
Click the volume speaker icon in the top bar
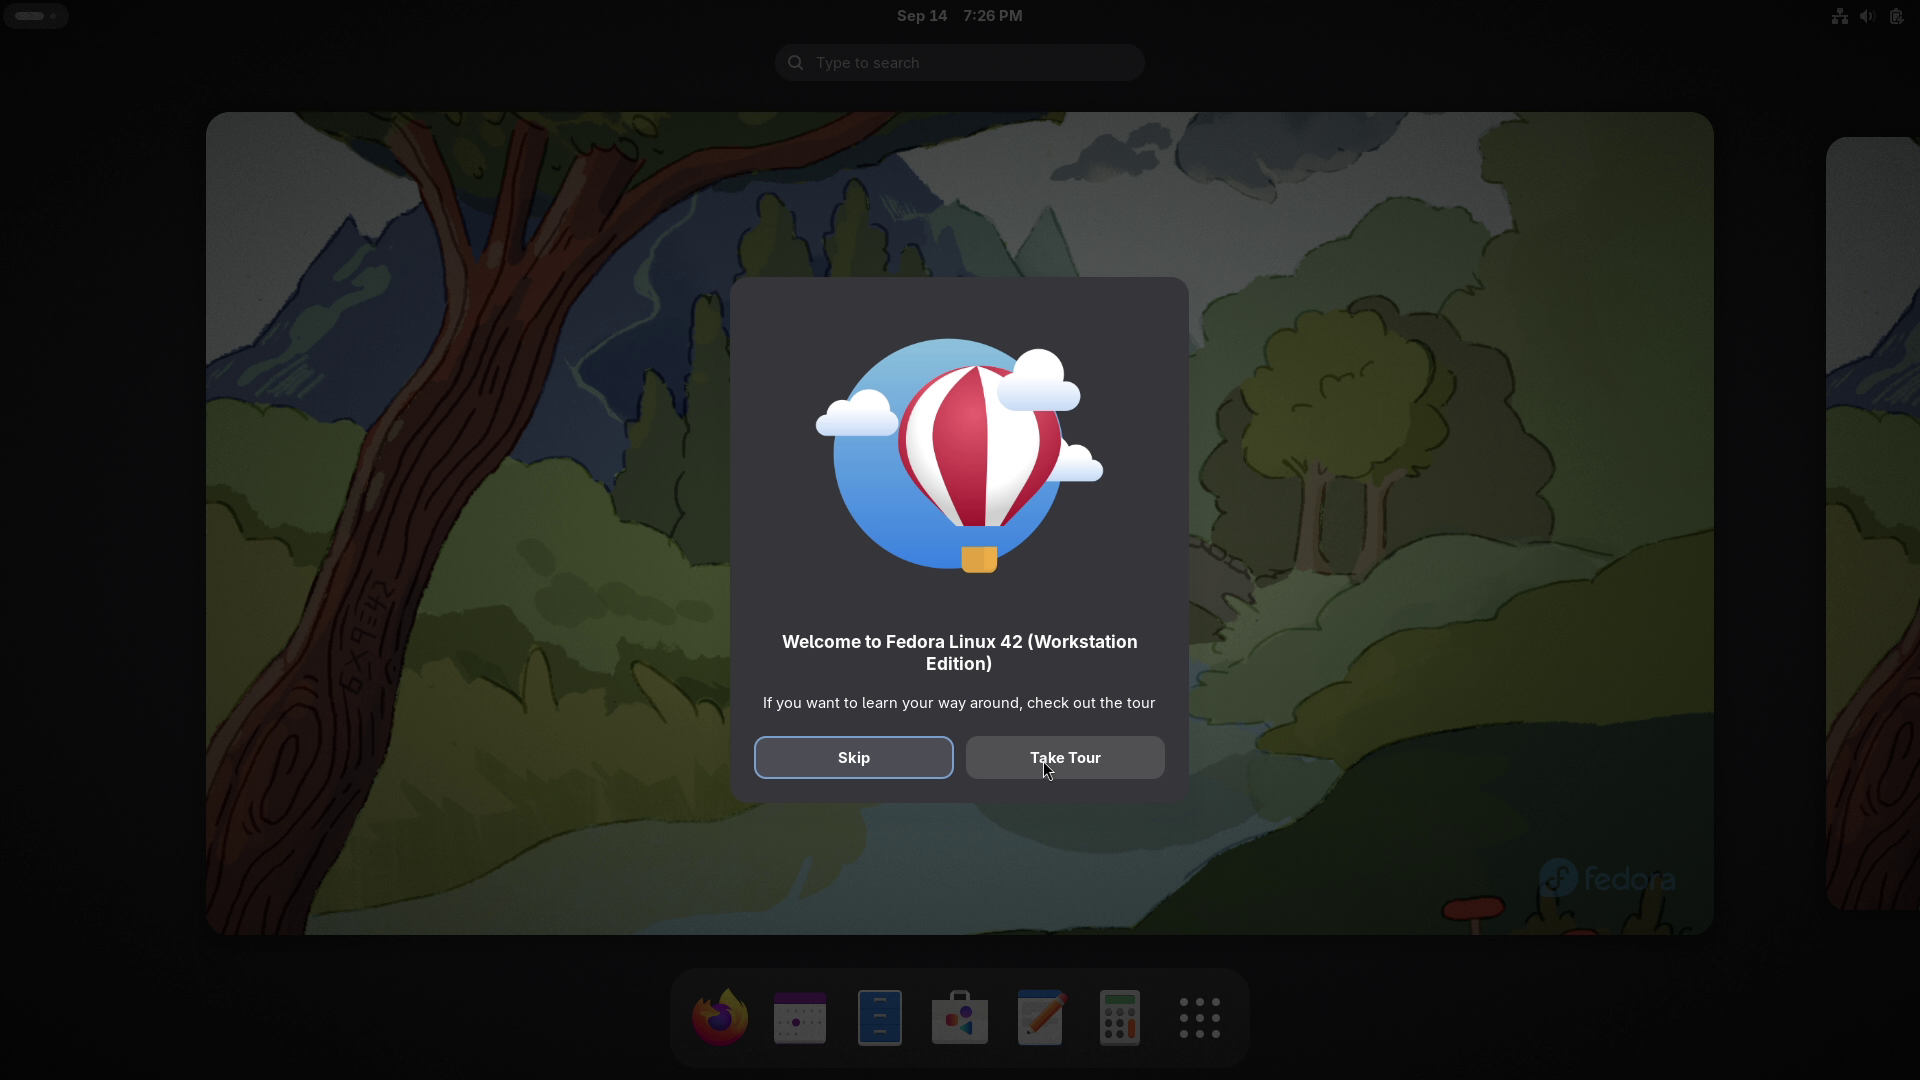1867,16
